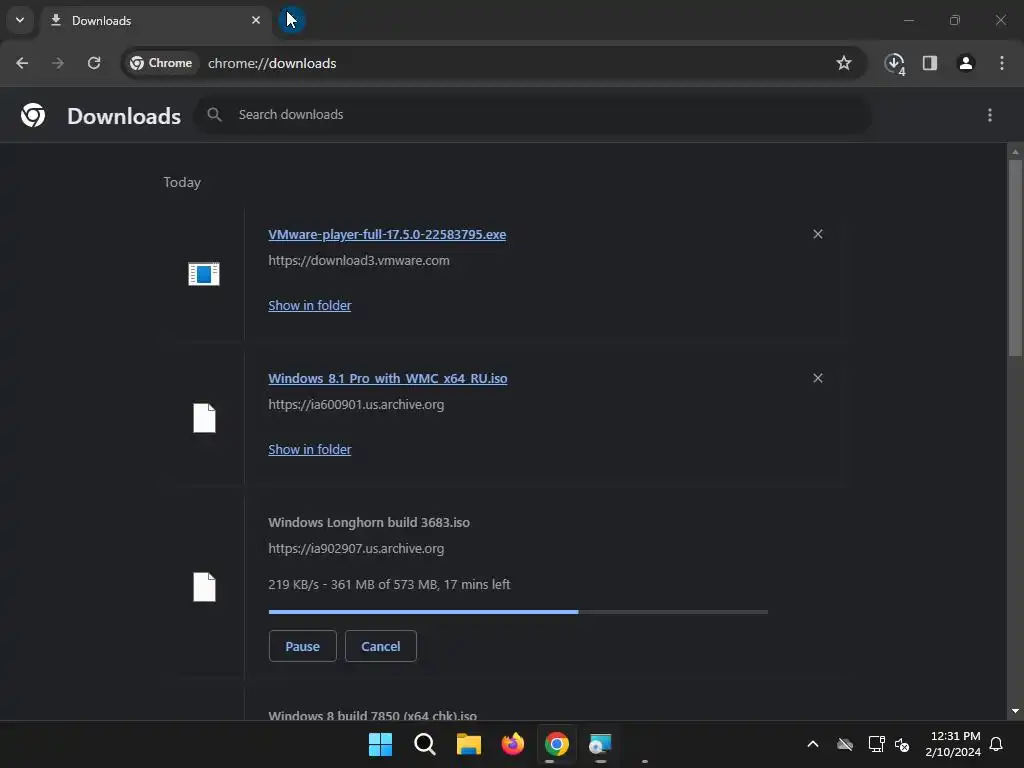Viewport: 1024px width, 768px height.
Task: Go forward with the forward arrow
Action: [x=58, y=63]
